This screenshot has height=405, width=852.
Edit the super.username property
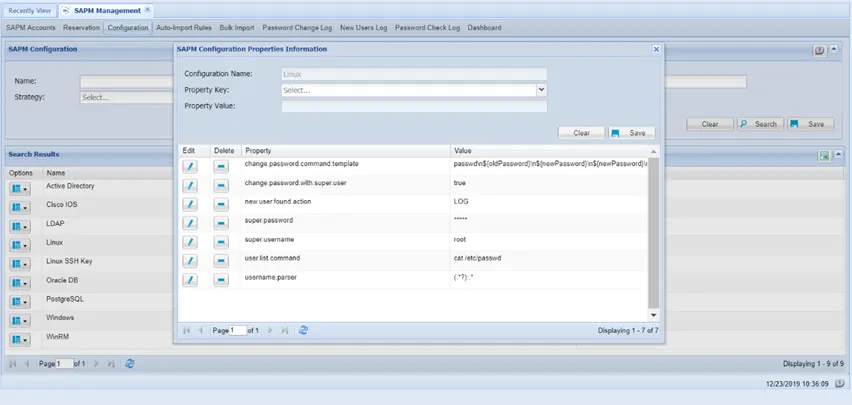point(190,242)
